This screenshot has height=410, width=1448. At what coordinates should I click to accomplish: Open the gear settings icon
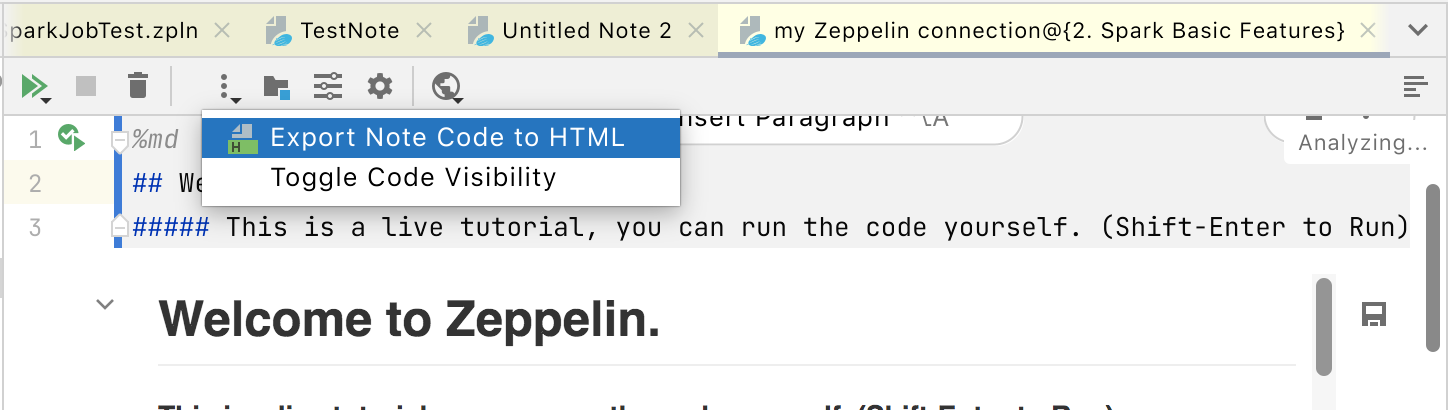tap(380, 87)
